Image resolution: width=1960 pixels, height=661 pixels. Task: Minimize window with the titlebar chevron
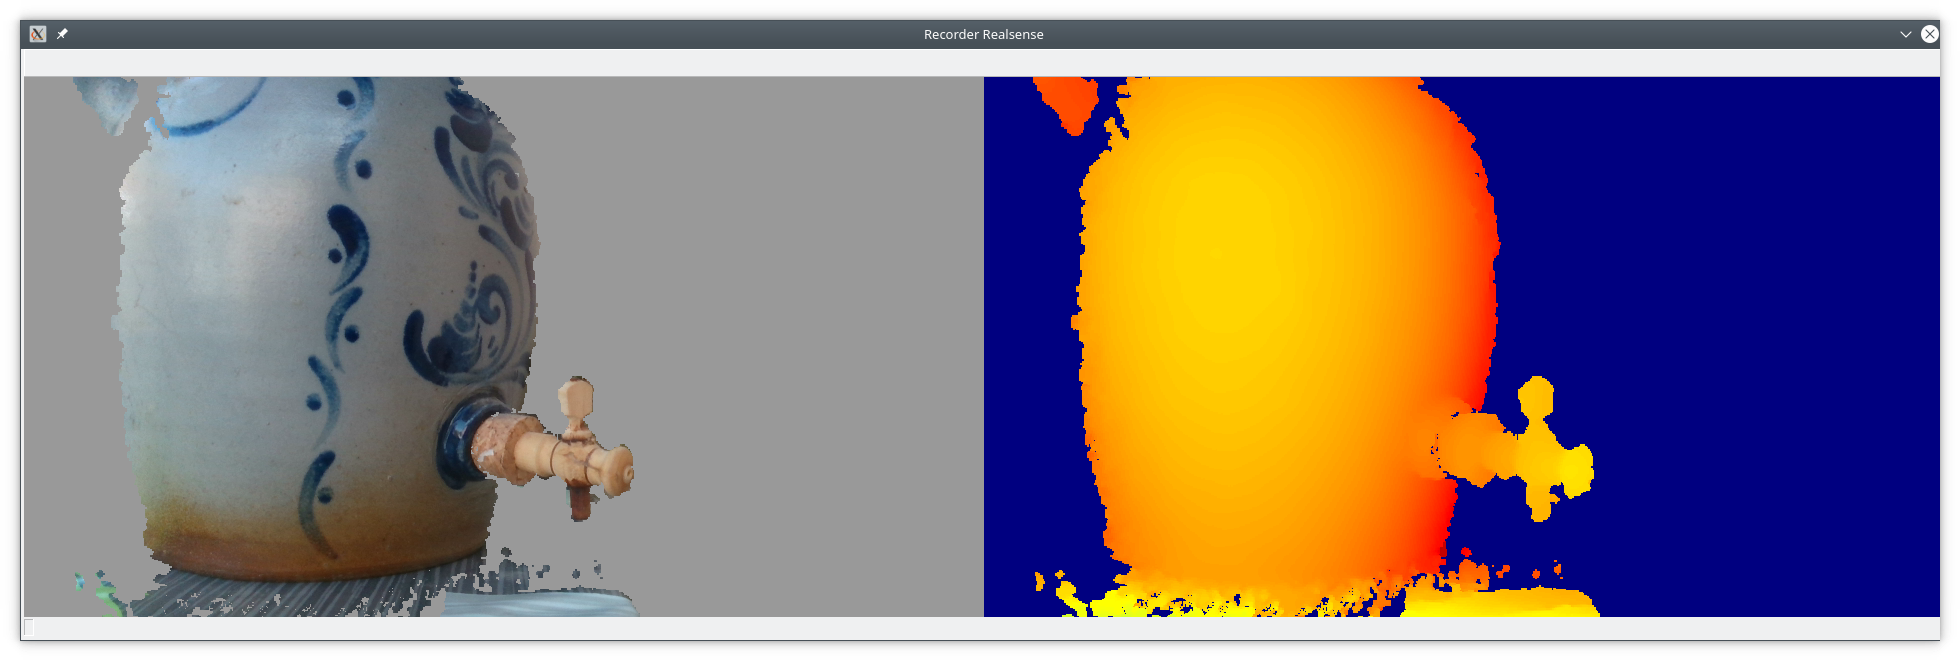(x=1906, y=34)
